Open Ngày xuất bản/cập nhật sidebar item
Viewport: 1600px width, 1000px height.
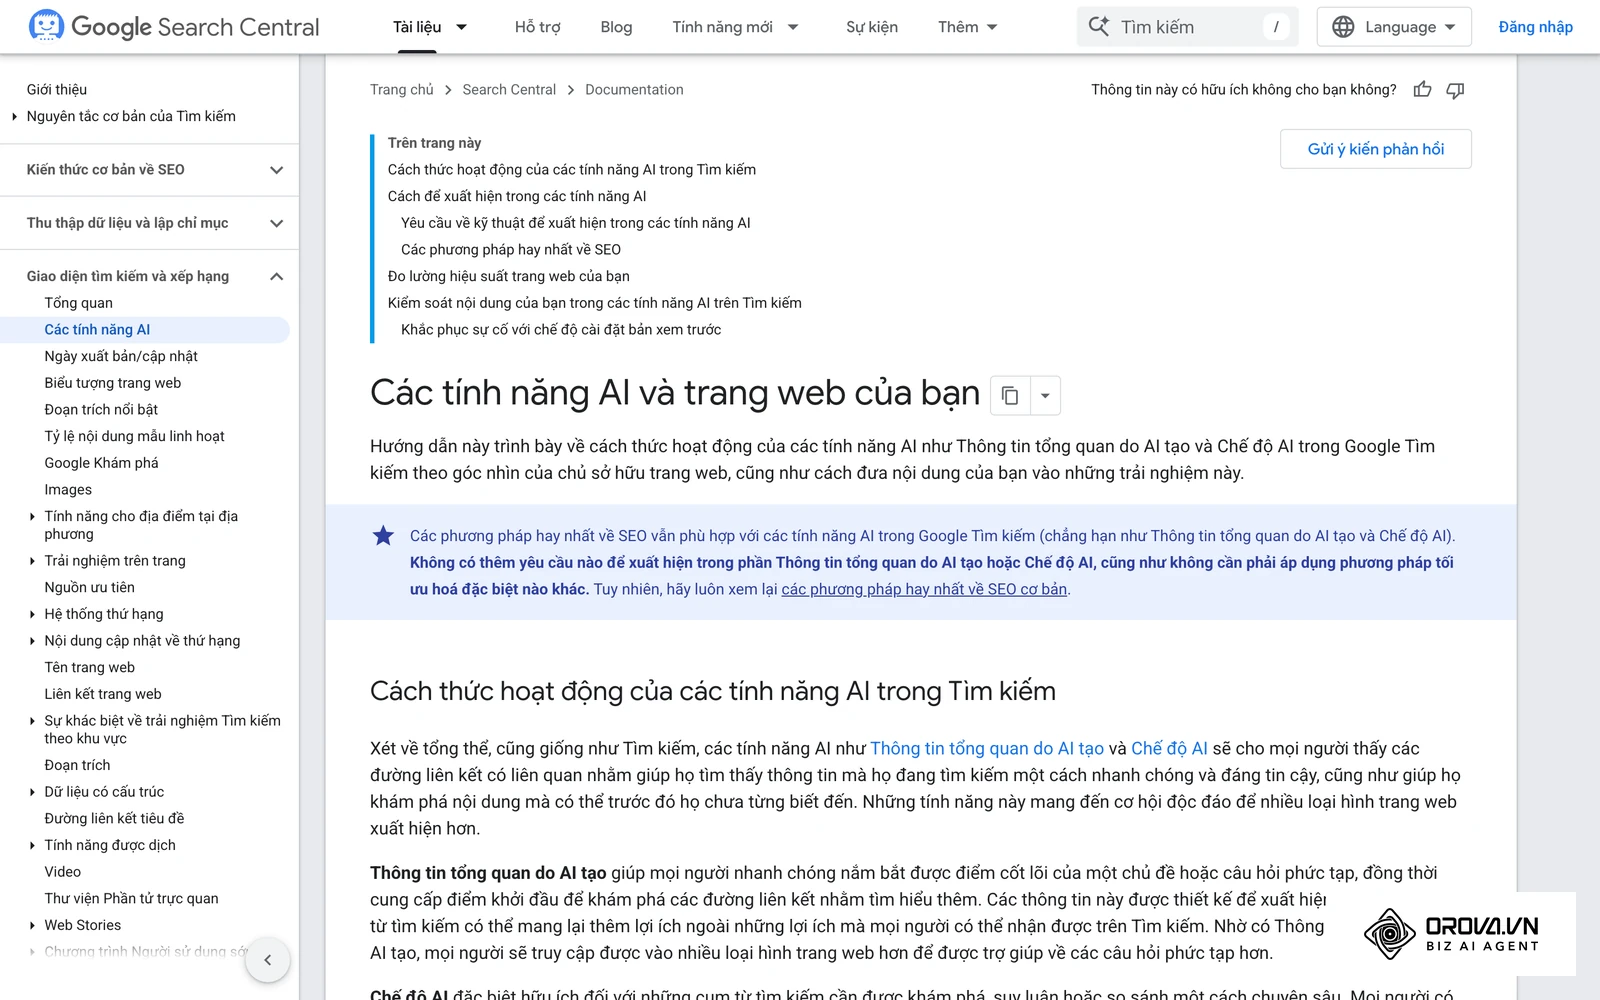tap(121, 356)
